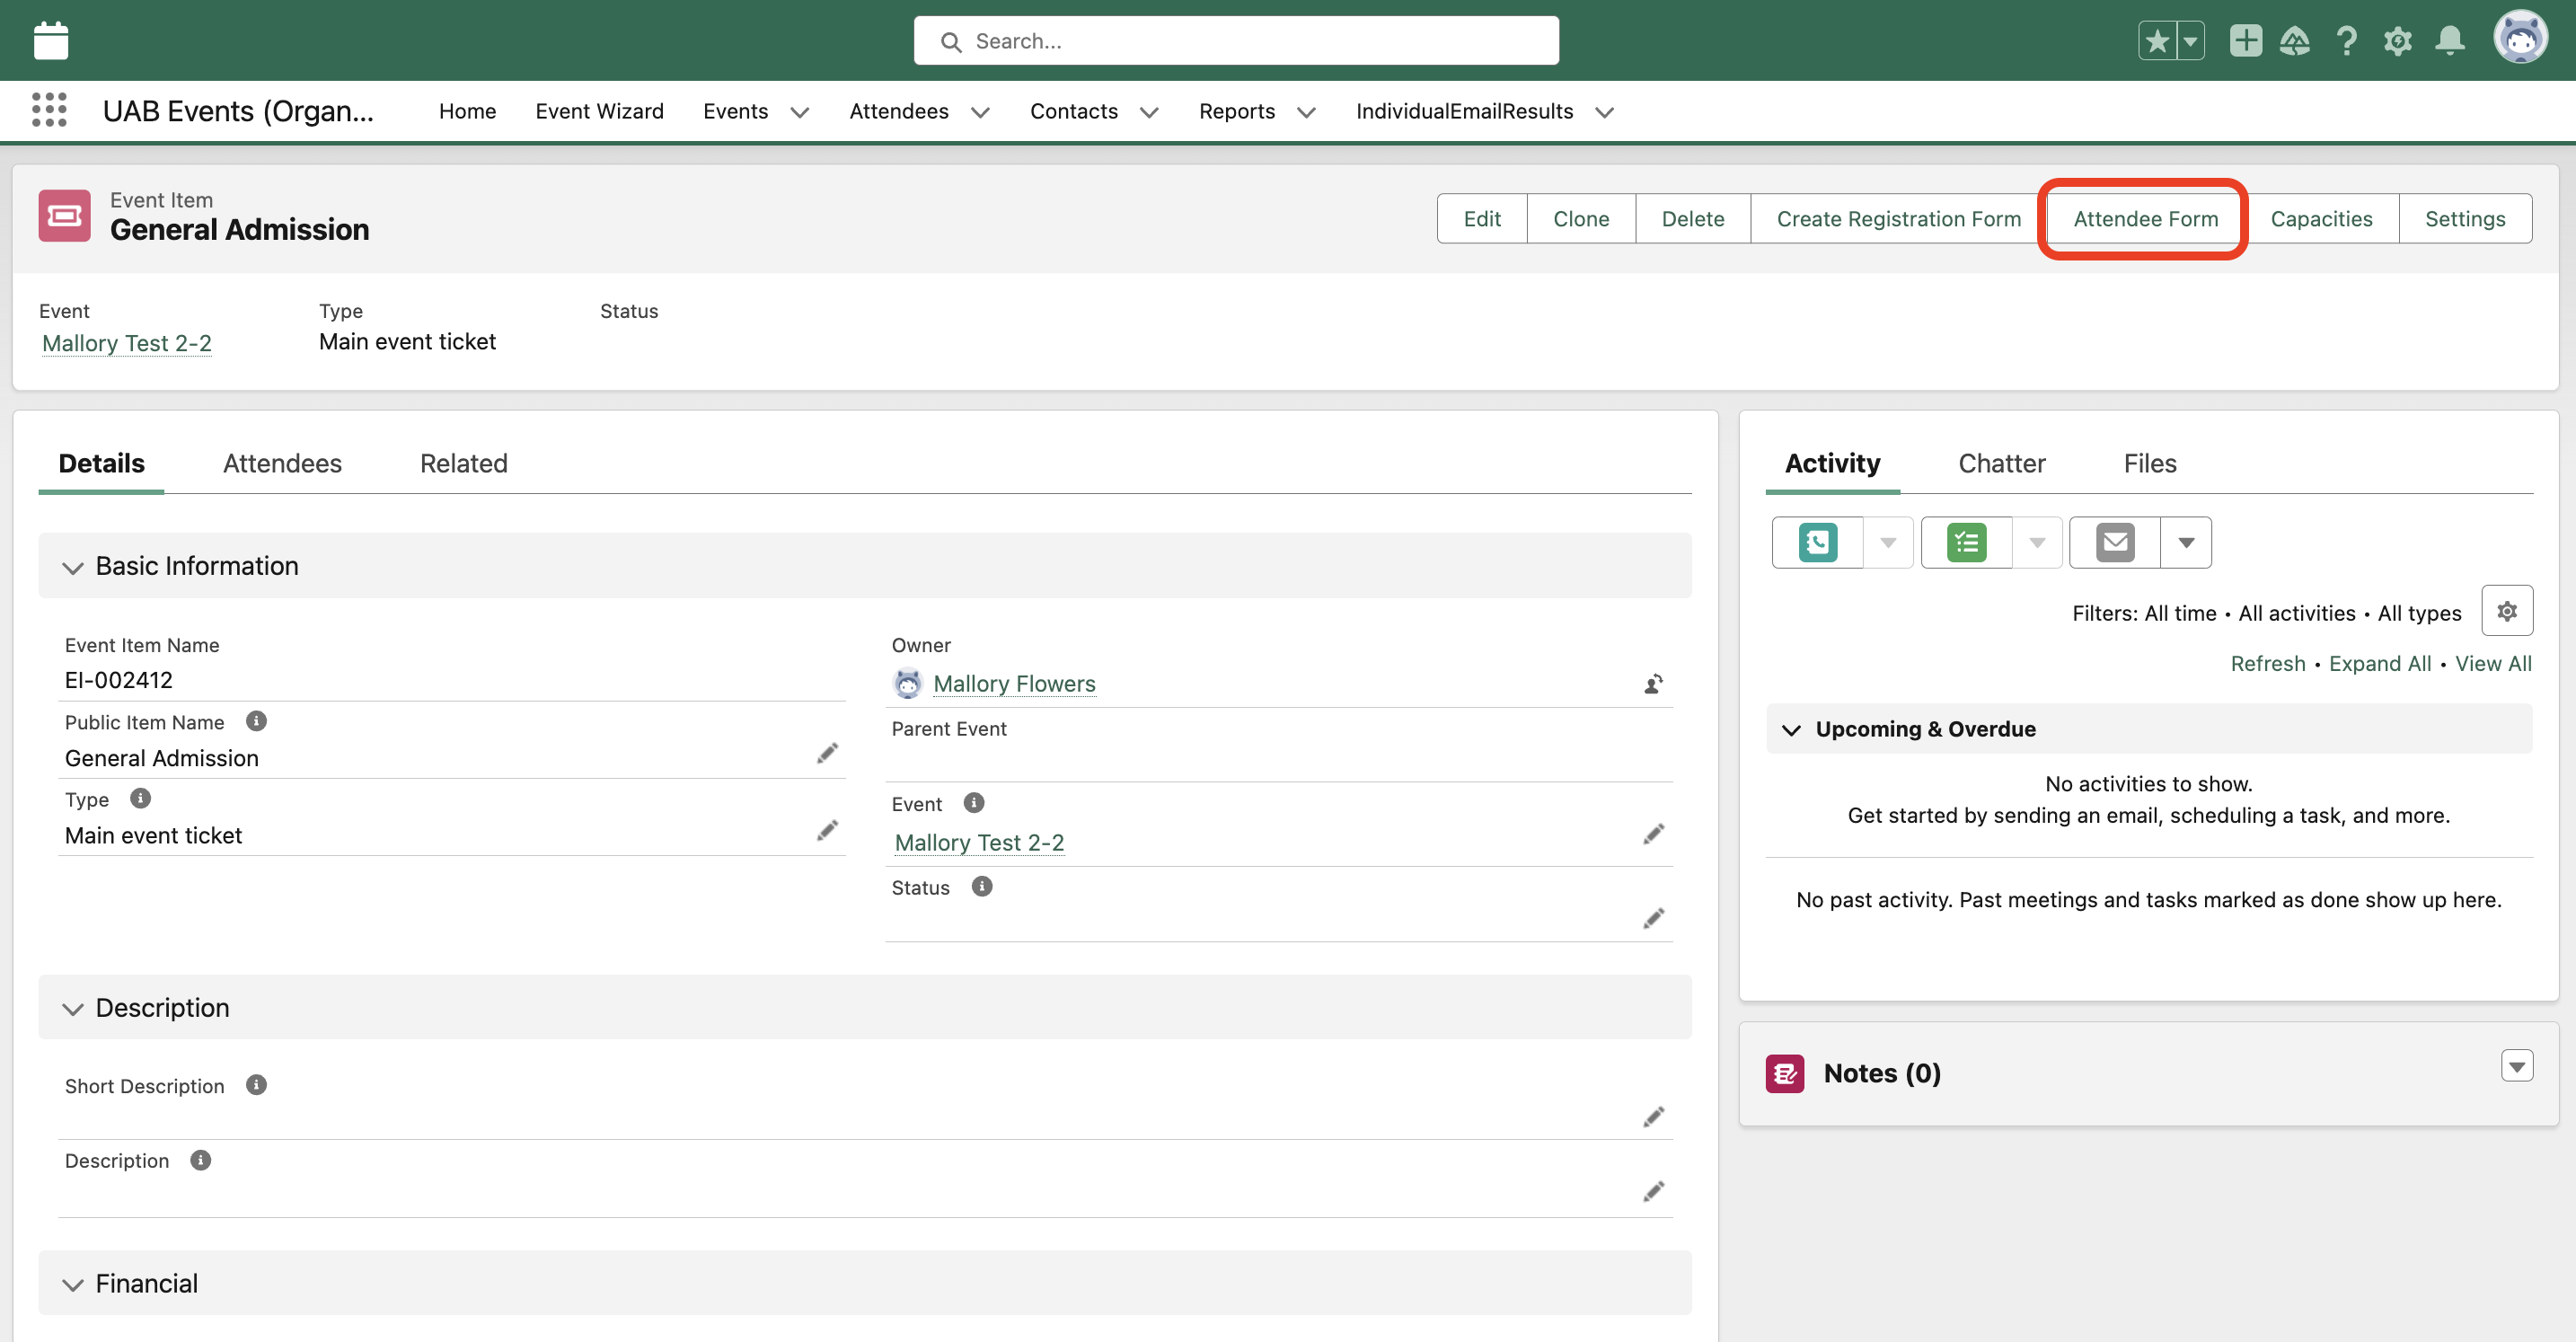Image resolution: width=2576 pixels, height=1342 pixels.
Task: Click the New Task list icon
Action: pyautogui.click(x=1966, y=543)
